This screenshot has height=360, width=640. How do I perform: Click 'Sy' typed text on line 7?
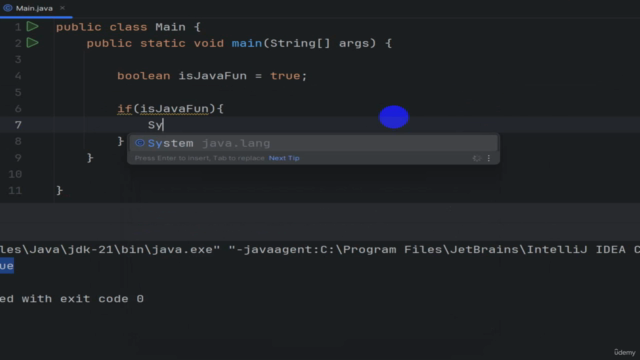(x=155, y=125)
